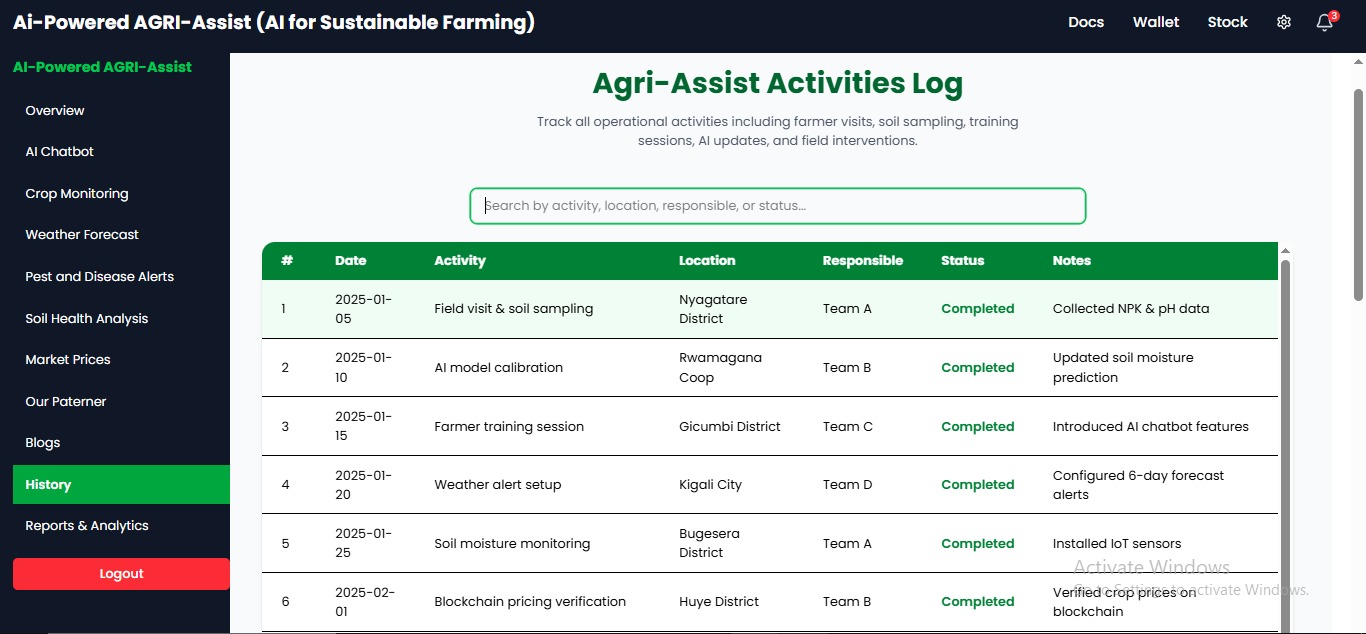Viewport: 1366px width, 634px height.
Task: Click the Status column header
Action: tap(963, 261)
